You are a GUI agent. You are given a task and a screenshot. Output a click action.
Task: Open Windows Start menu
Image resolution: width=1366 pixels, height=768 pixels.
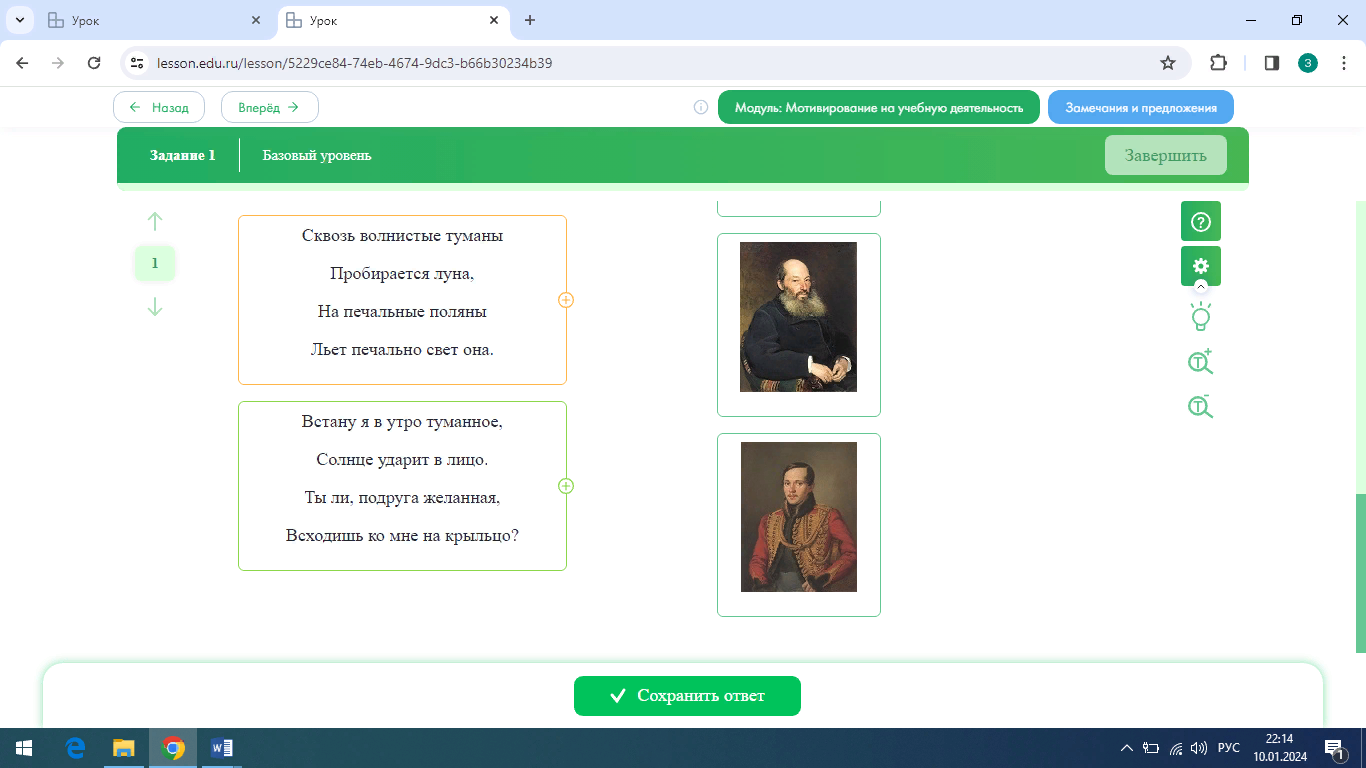click(23, 748)
